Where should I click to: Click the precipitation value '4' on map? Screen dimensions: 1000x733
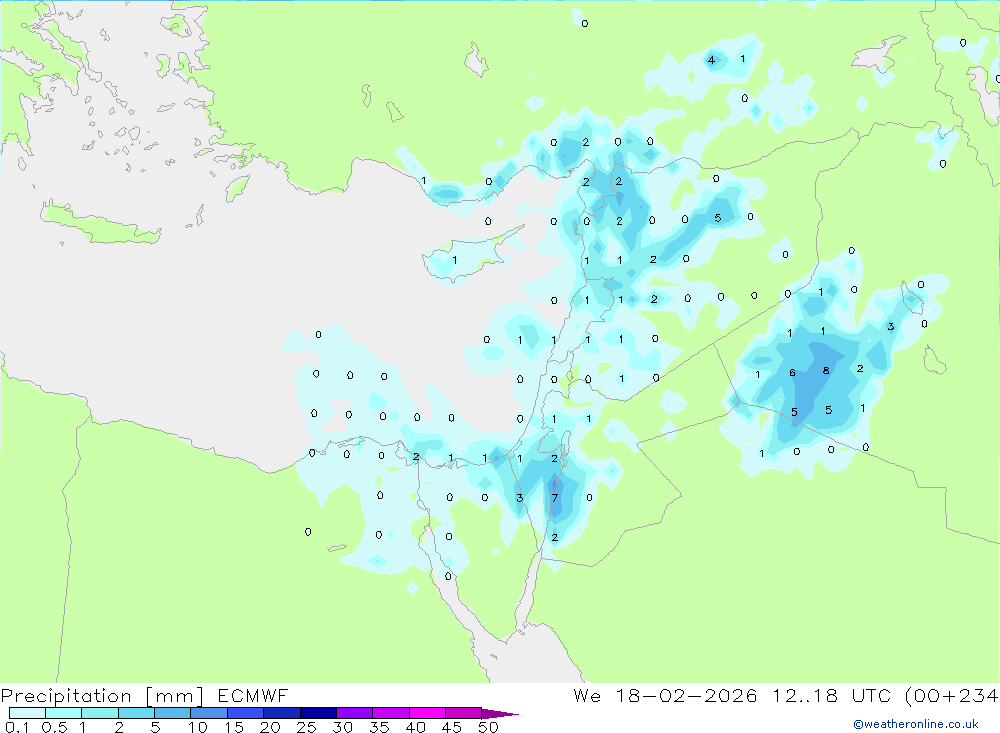point(711,61)
